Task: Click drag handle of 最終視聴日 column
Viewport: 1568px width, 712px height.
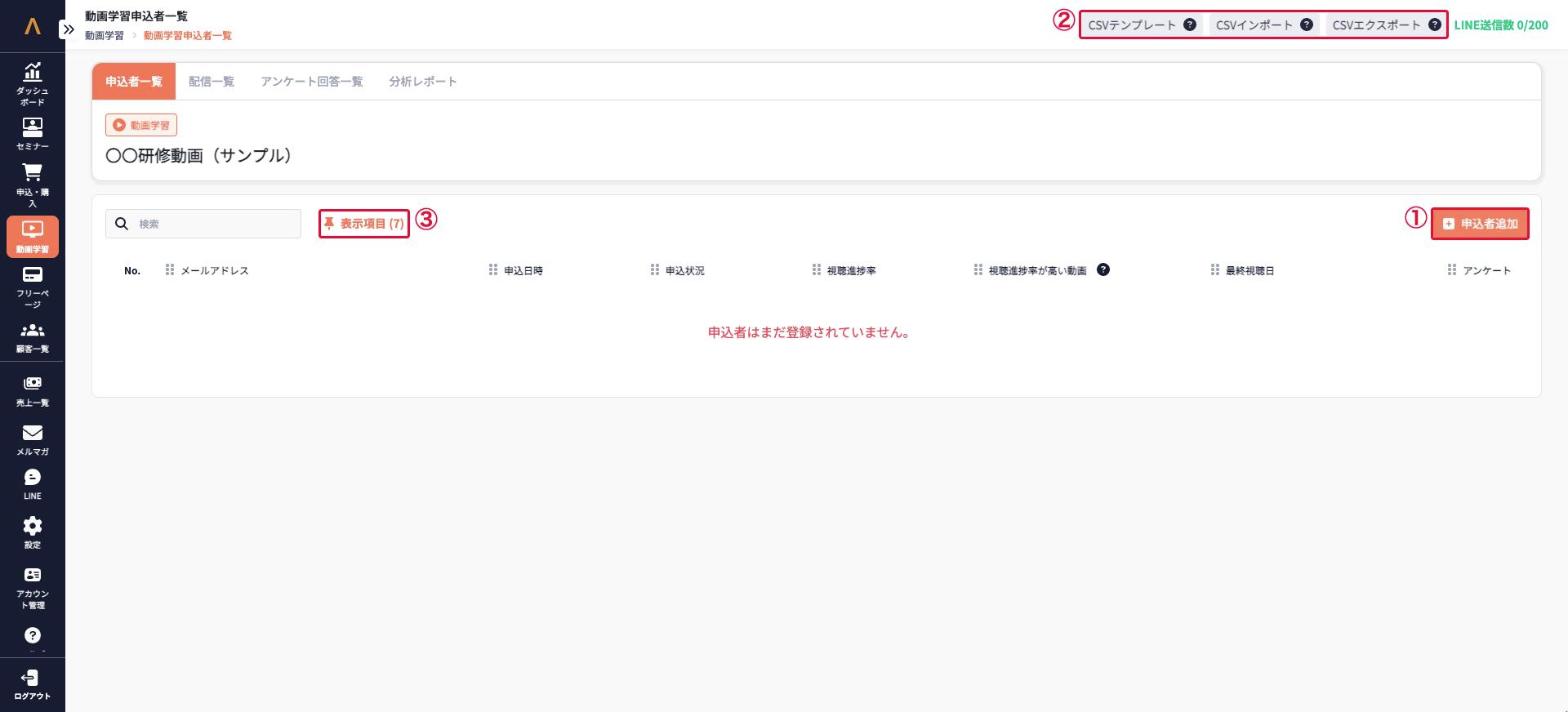Action: (x=1215, y=270)
